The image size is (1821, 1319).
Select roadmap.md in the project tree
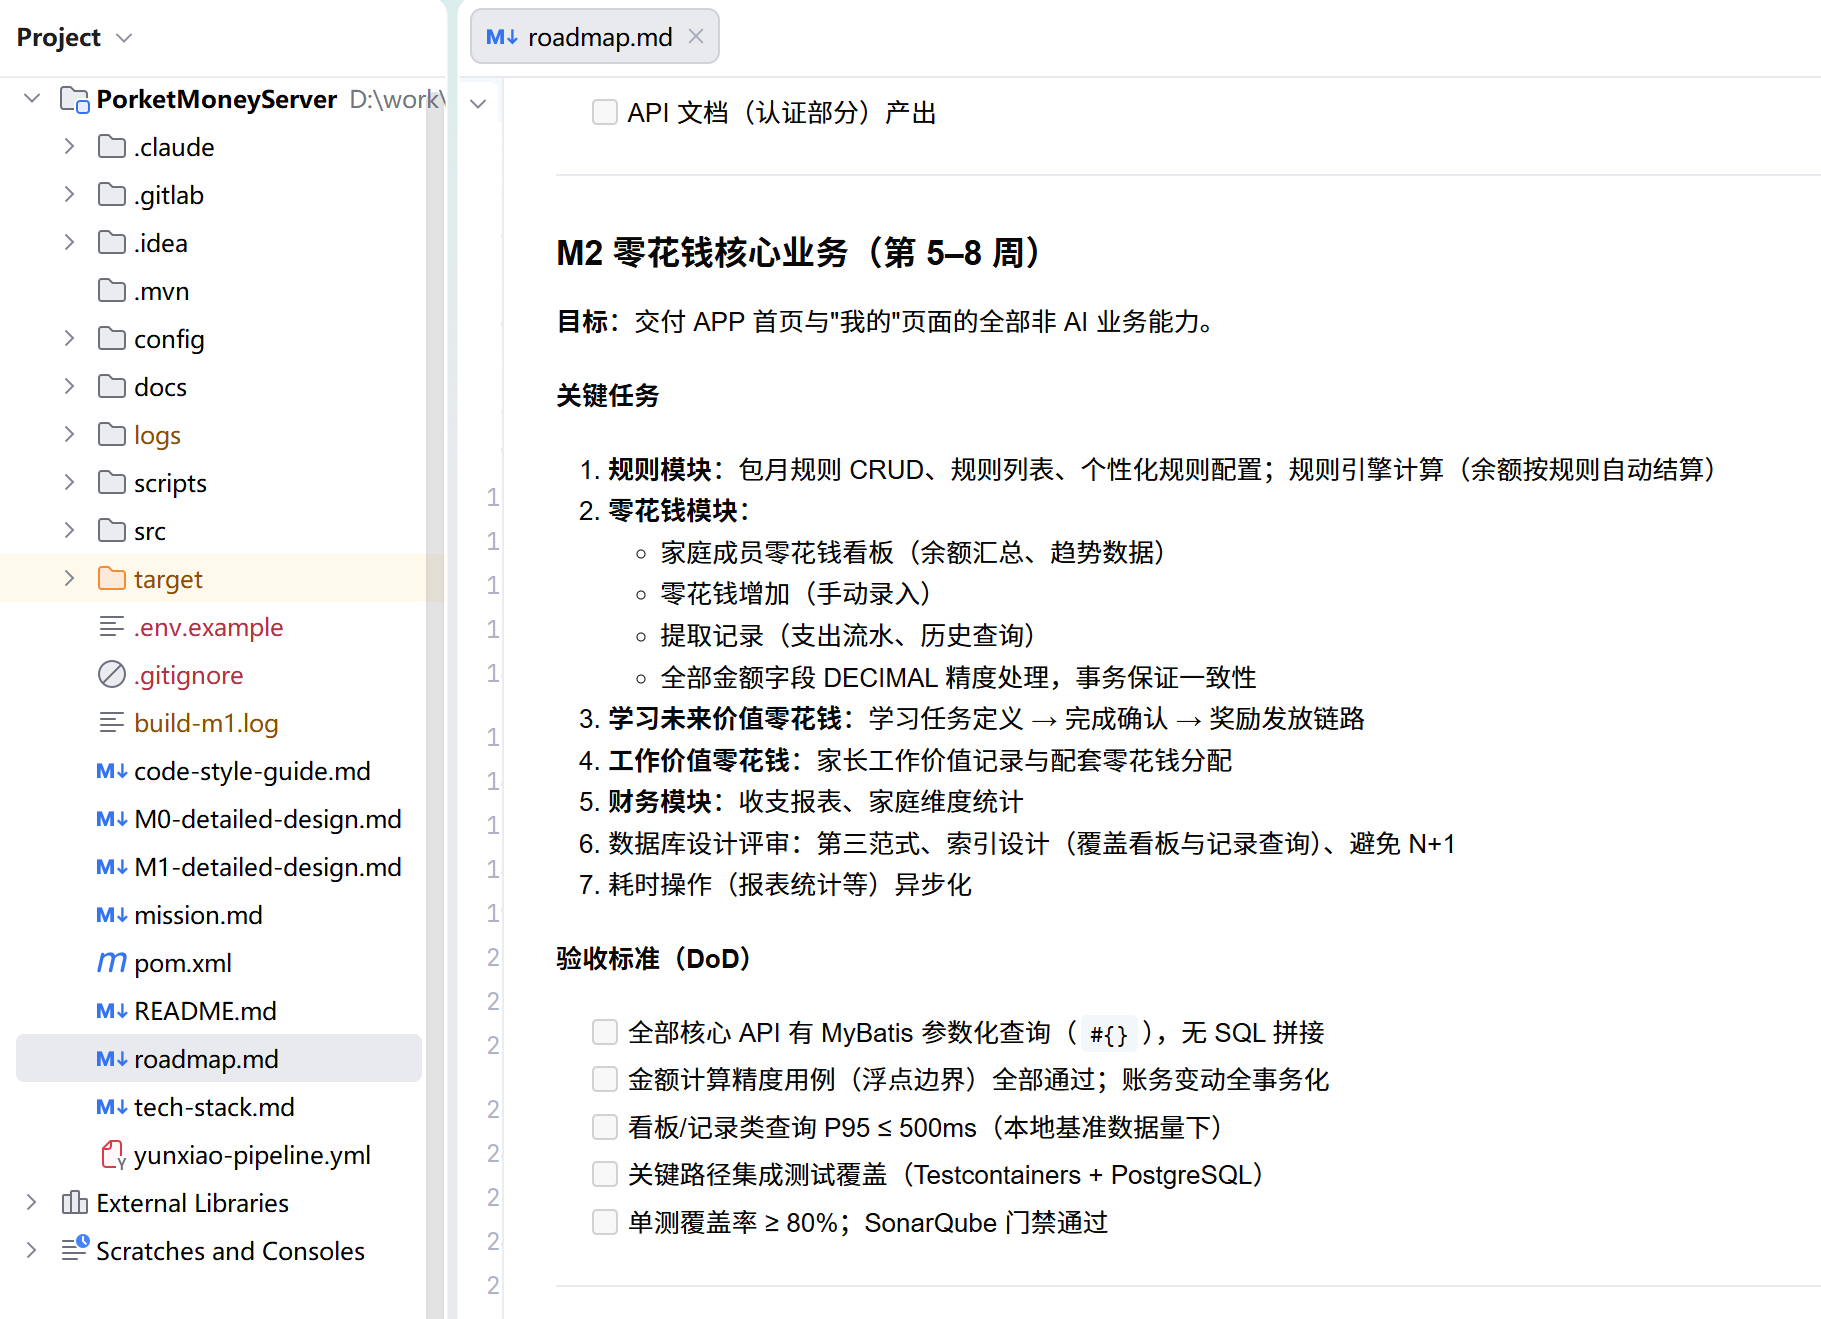pyautogui.click(x=219, y=1058)
